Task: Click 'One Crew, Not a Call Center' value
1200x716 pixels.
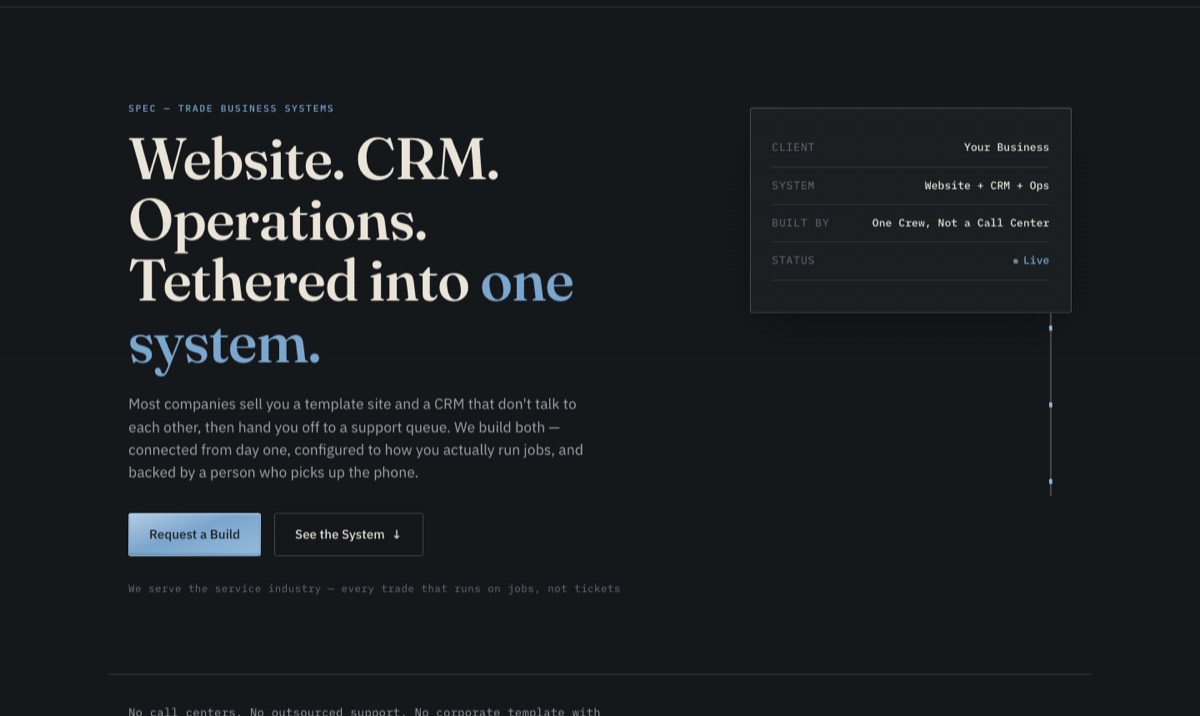Action: [x=960, y=223]
